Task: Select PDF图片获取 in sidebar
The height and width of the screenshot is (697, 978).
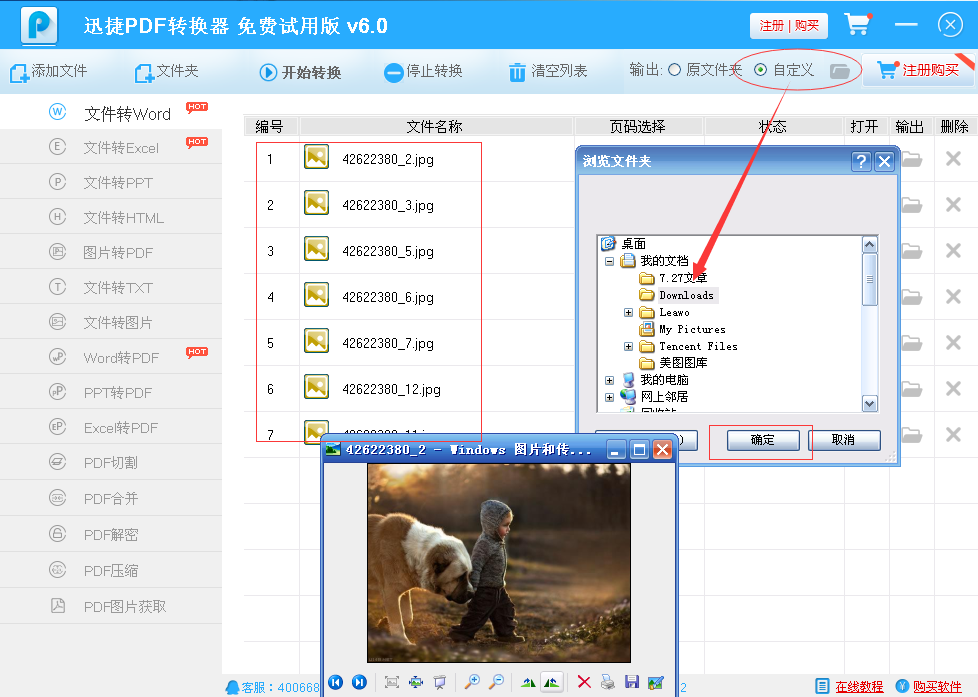Action: point(111,606)
